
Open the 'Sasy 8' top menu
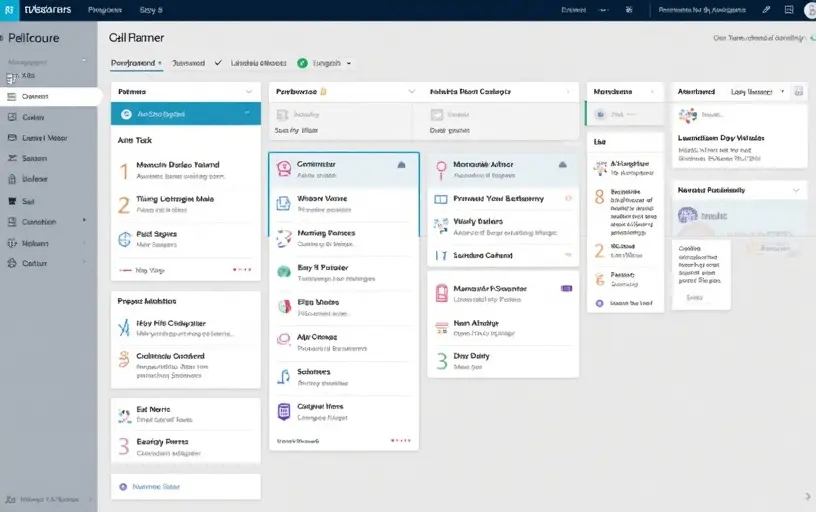click(x=151, y=10)
